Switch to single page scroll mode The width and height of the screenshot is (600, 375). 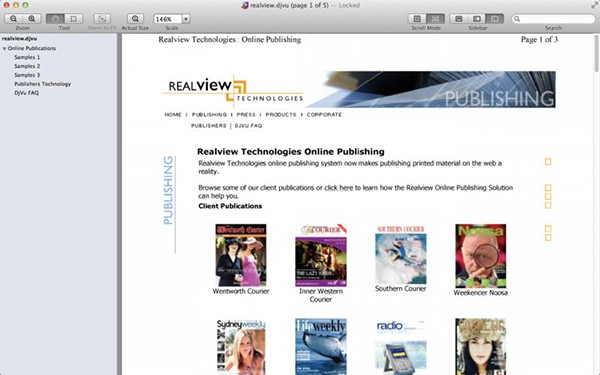(417, 19)
